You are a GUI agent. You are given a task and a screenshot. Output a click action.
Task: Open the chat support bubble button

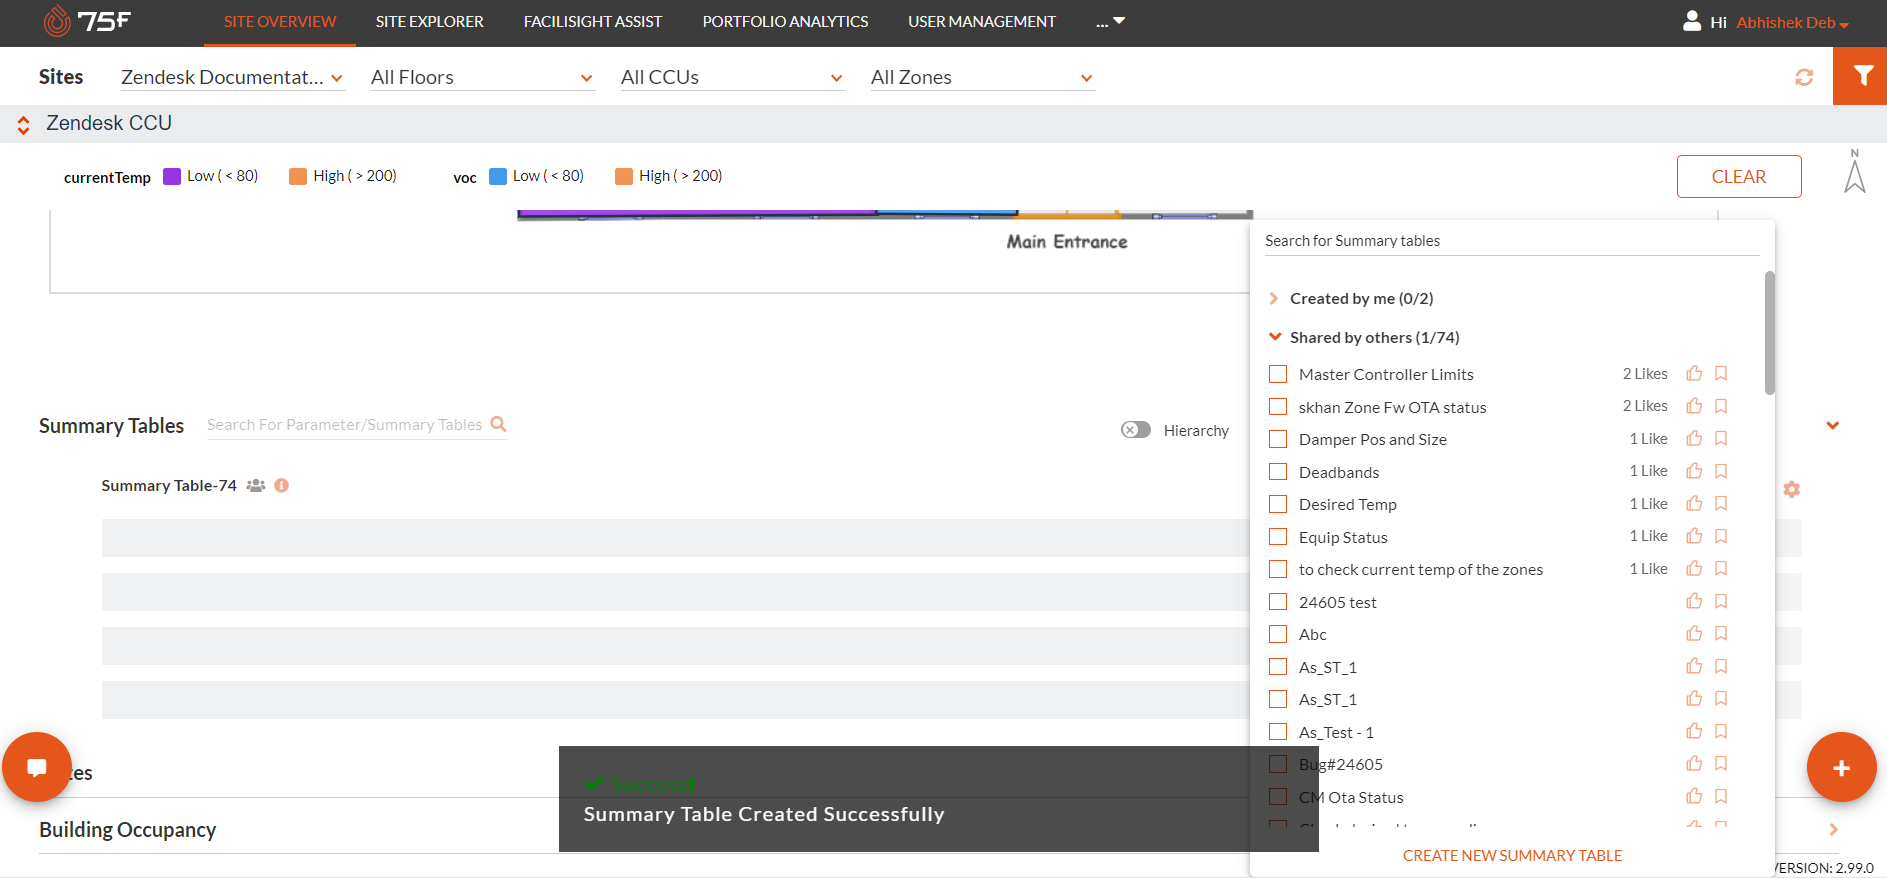coord(37,768)
